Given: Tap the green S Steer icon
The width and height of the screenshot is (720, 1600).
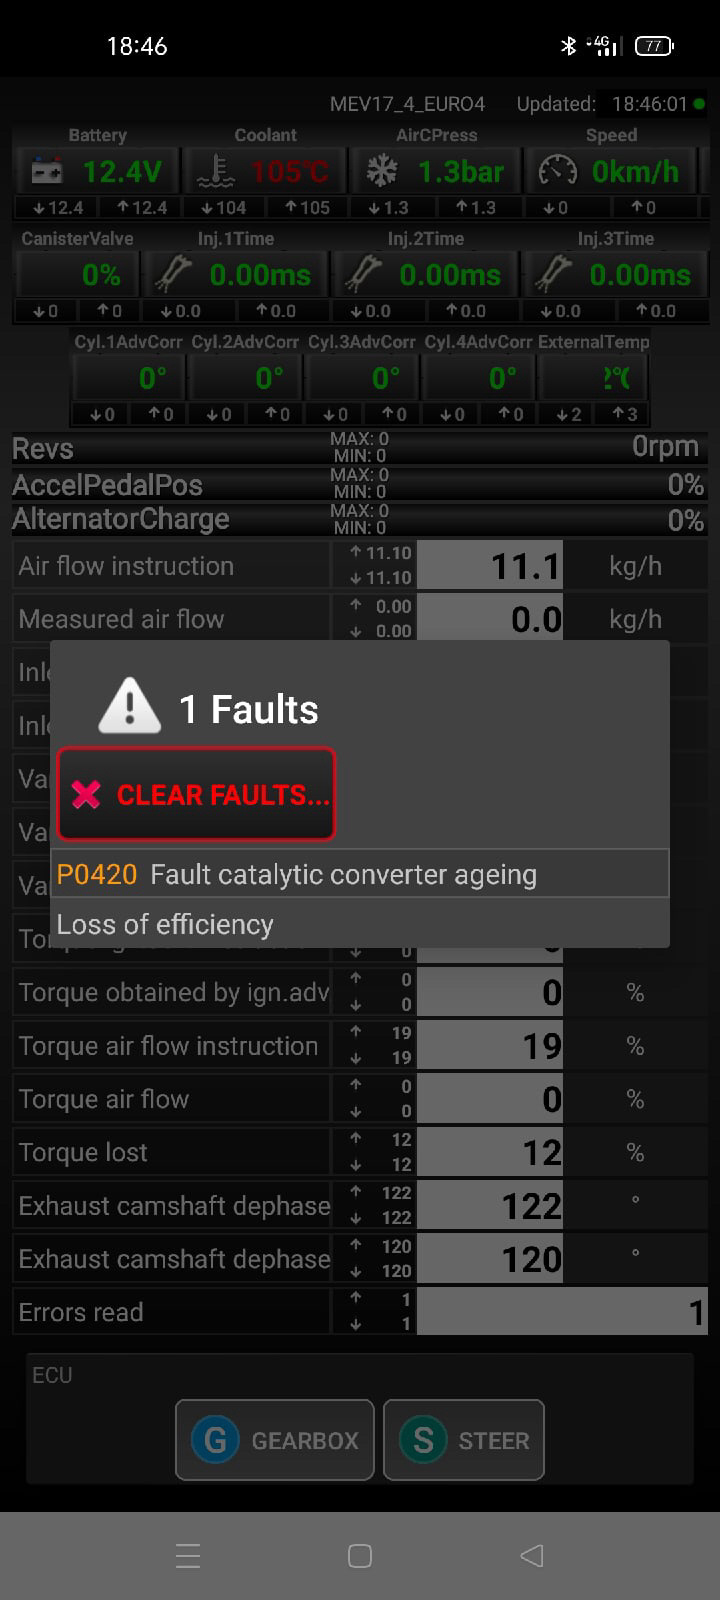Looking at the screenshot, I should pyautogui.click(x=423, y=1440).
